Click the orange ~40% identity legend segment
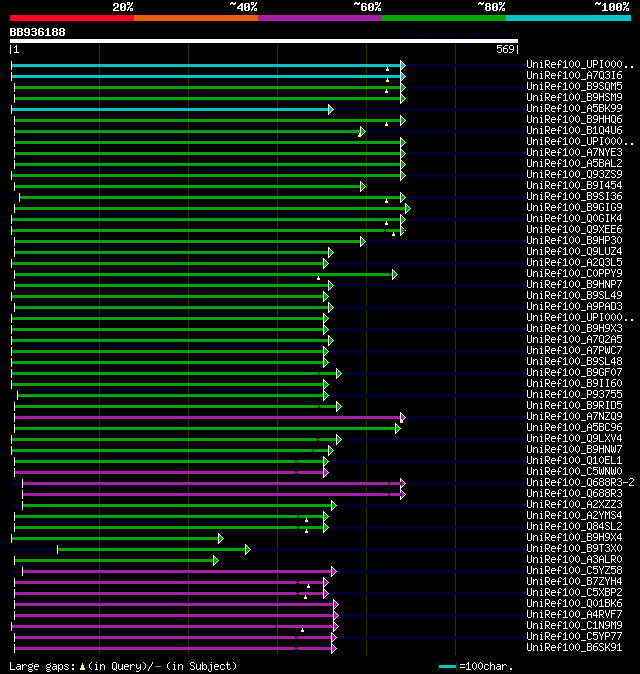 point(196,18)
